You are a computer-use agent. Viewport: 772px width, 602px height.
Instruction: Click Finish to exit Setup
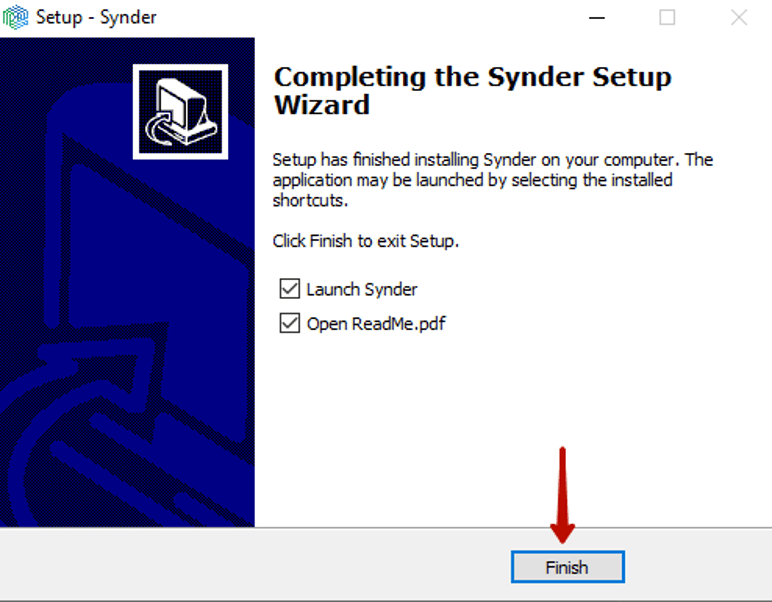(x=568, y=567)
